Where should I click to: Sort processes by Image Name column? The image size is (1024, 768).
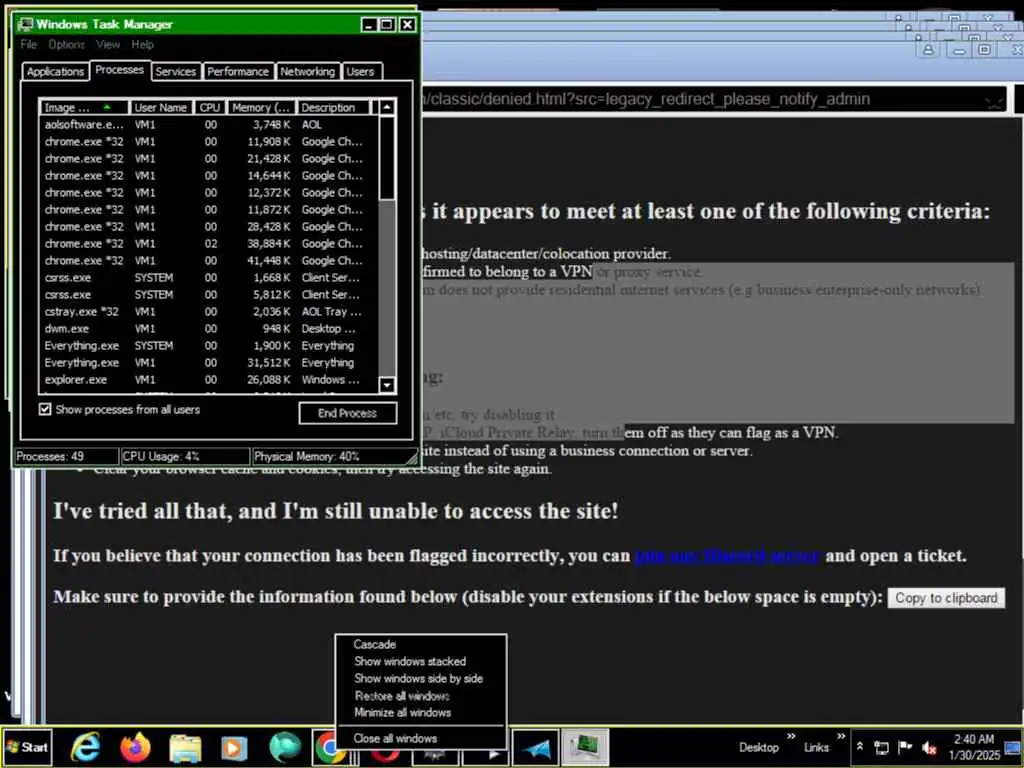pos(84,108)
